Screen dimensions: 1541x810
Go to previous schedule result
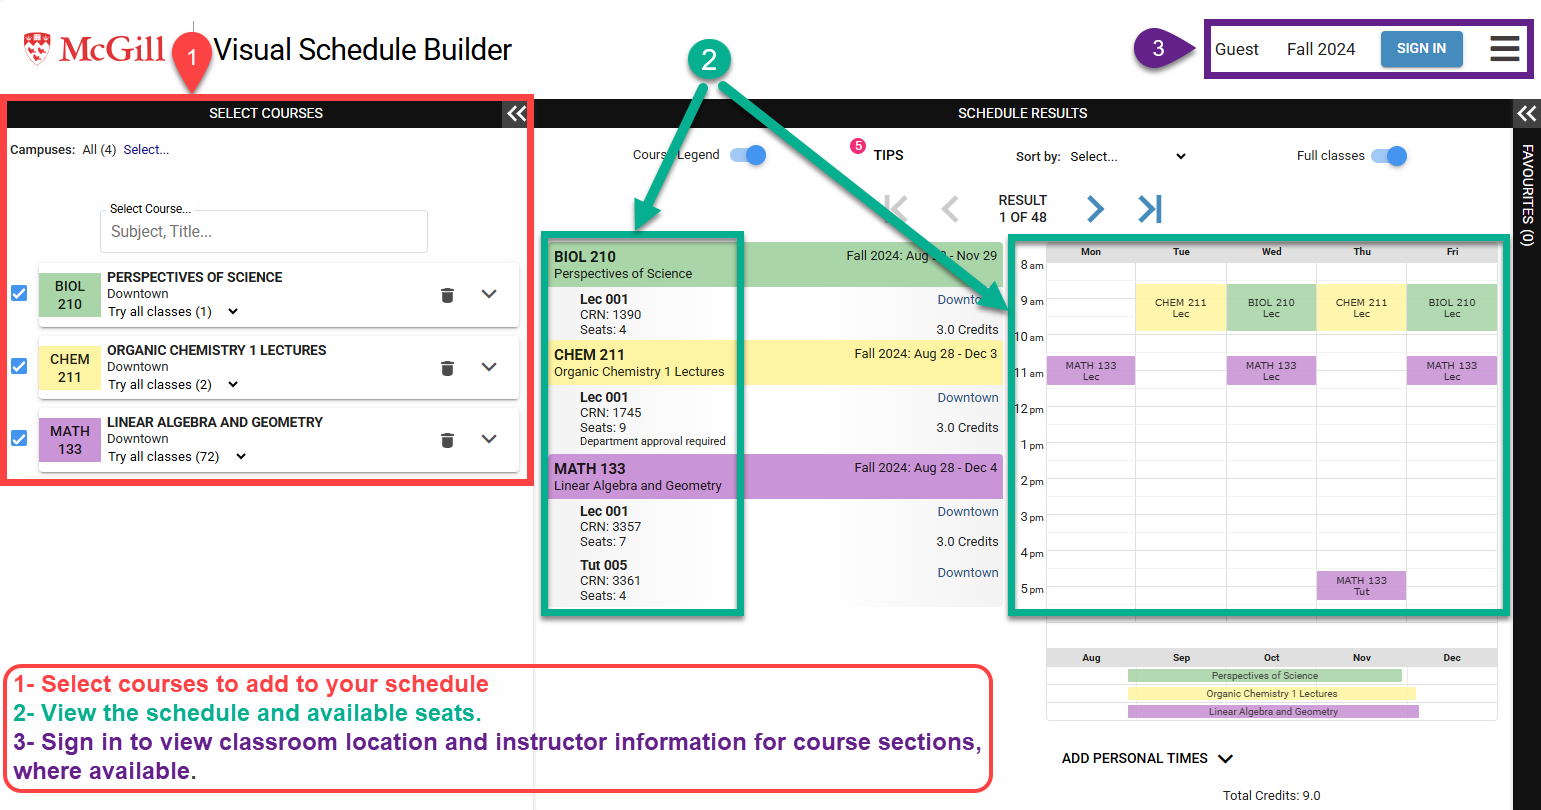coord(950,209)
